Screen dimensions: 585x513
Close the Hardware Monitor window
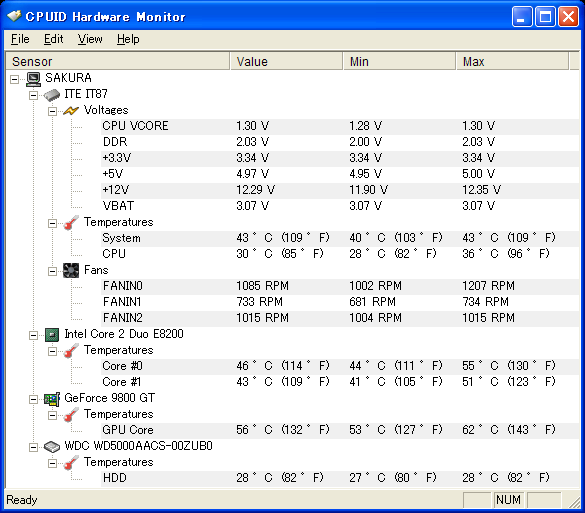[x=568, y=17]
